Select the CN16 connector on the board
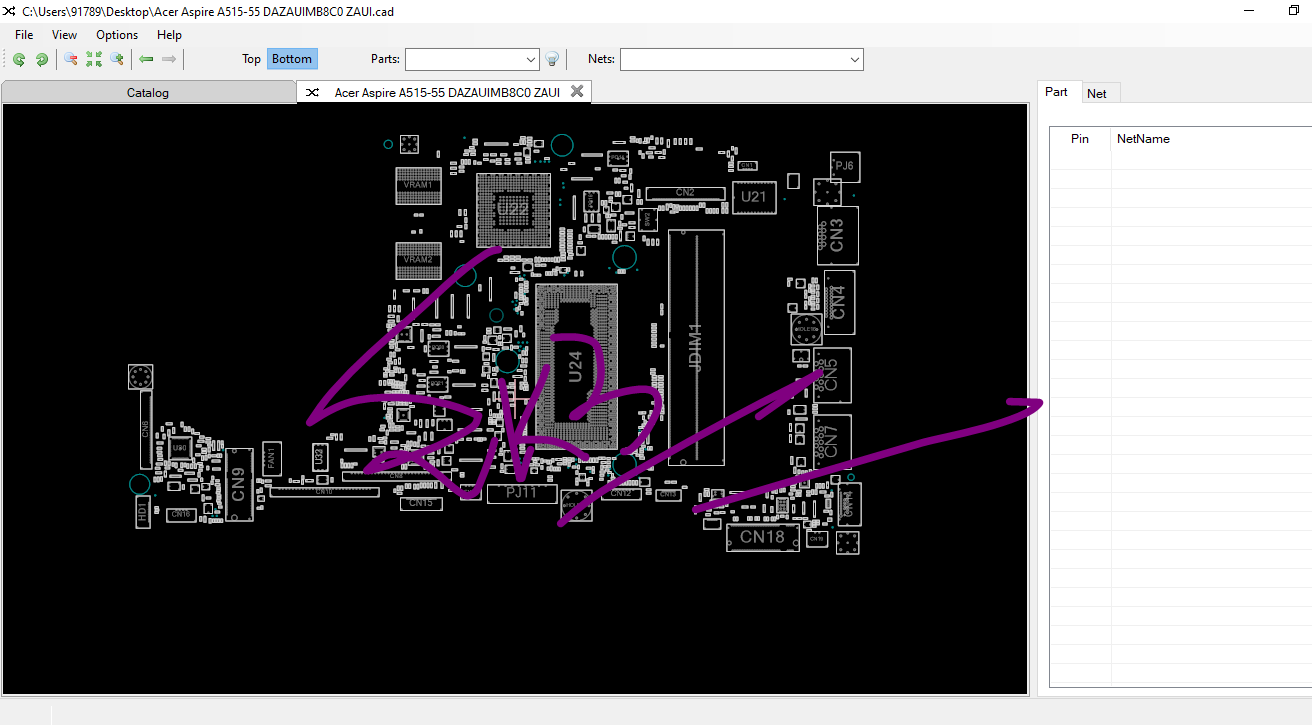This screenshot has width=1312, height=725. click(180, 514)
